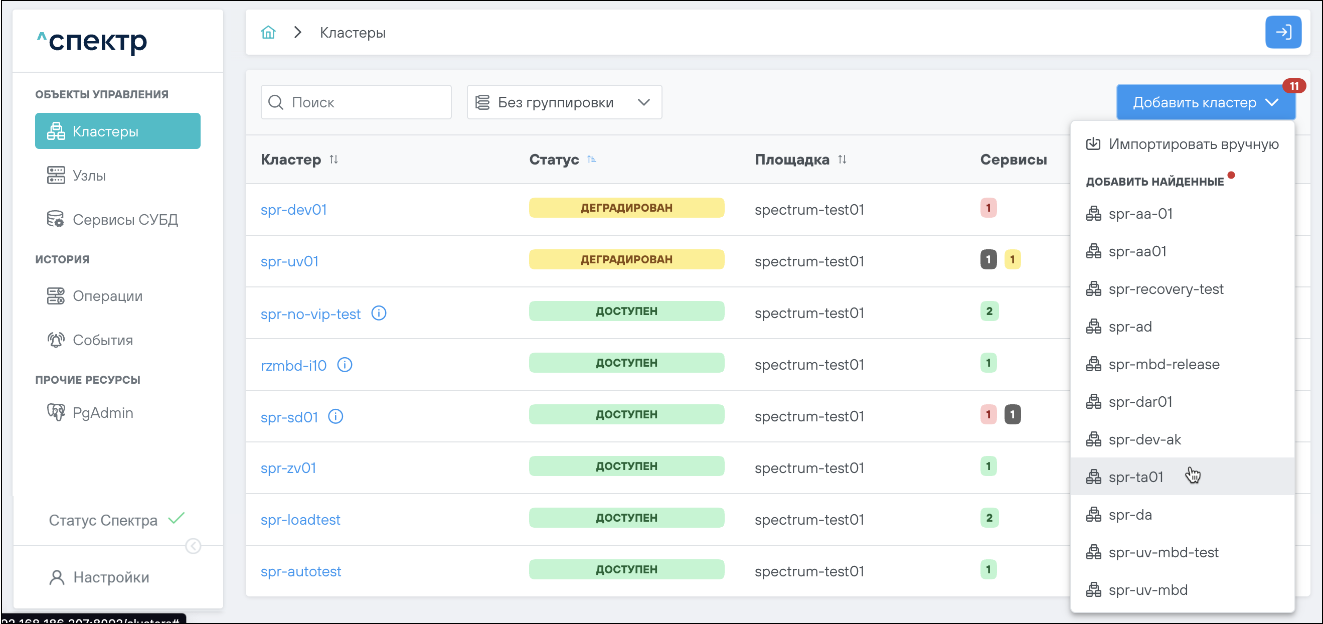This screenshot has height=624, width=1323.
Task: Select spr-recovery-test in the dropdown list
Action: pos(1166,289)
